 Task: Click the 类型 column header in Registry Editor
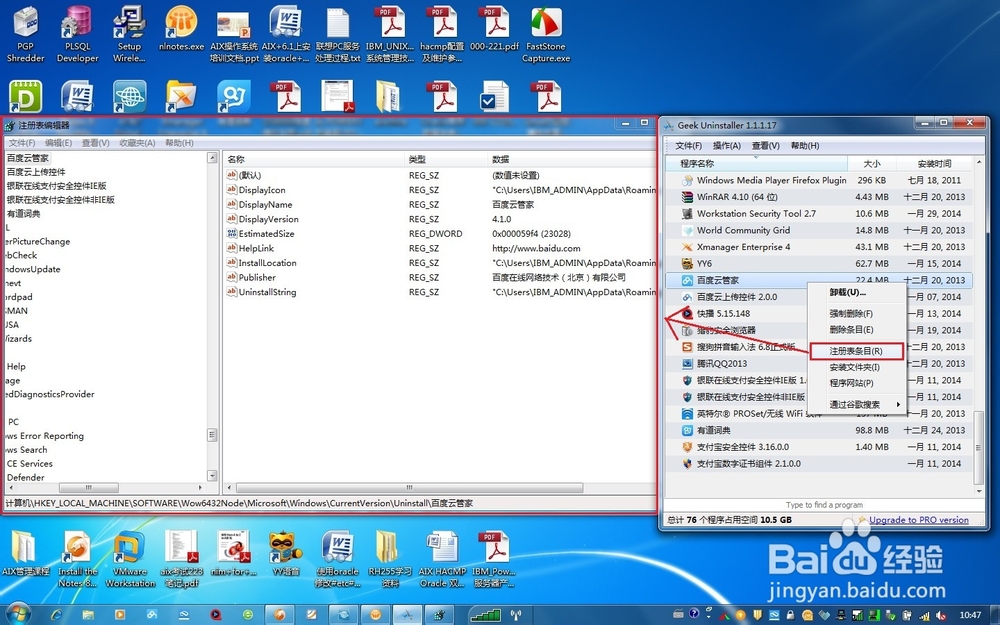click(x=446, y=159)
